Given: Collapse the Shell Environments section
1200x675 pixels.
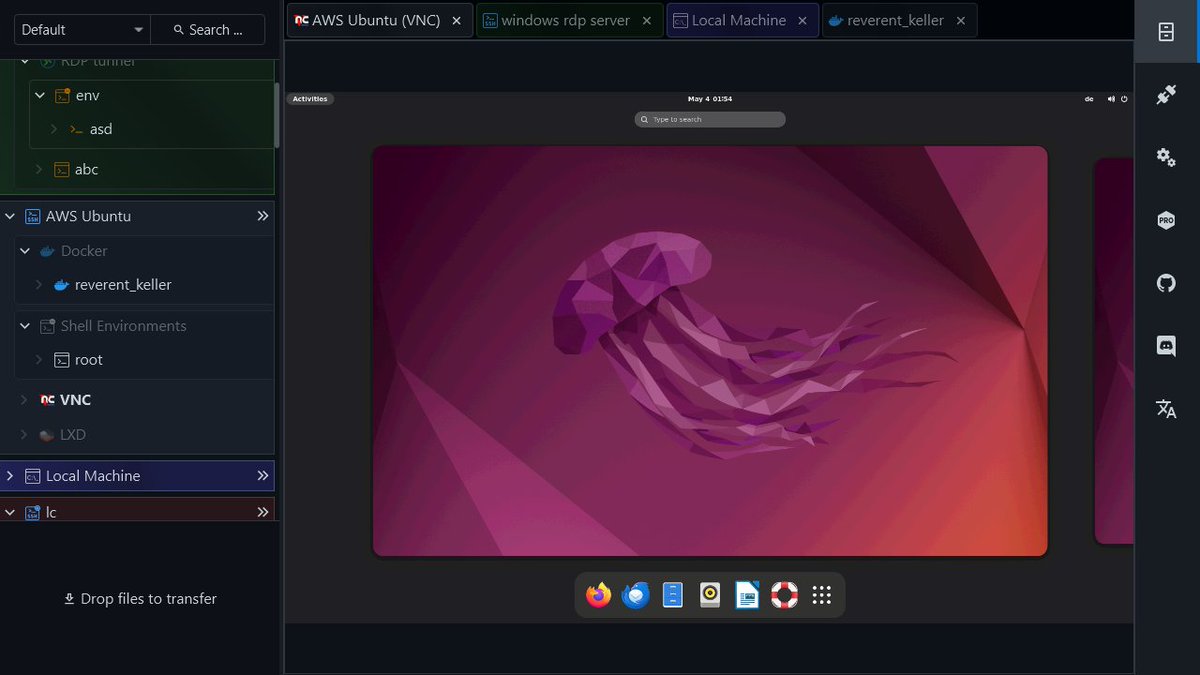Looking at the screenshot, I should tap(25, 326).
